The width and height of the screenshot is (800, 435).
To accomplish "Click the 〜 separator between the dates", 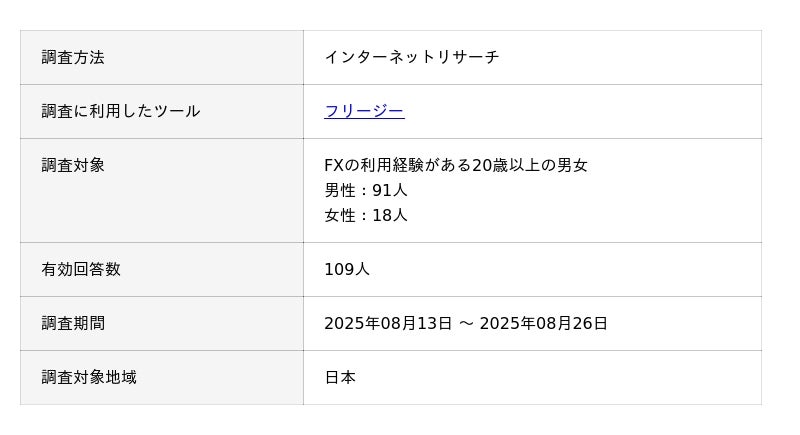I will click(466, 323).
